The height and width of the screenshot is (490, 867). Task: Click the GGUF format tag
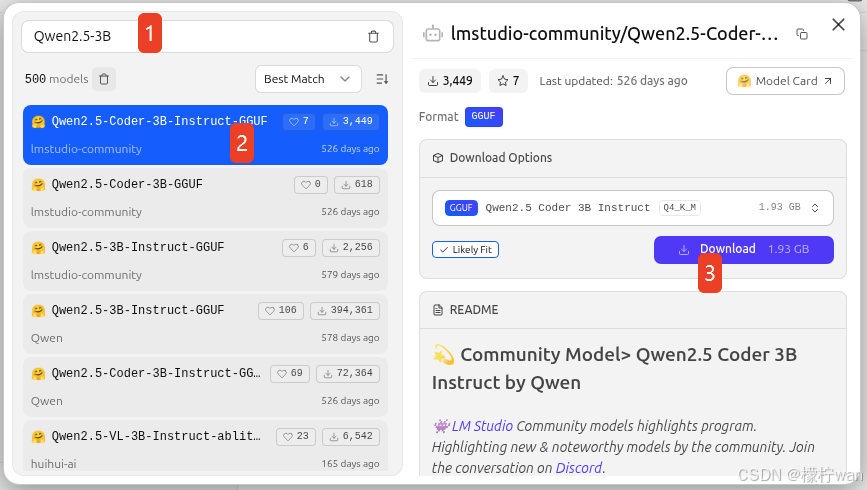(x=484, y=116)
